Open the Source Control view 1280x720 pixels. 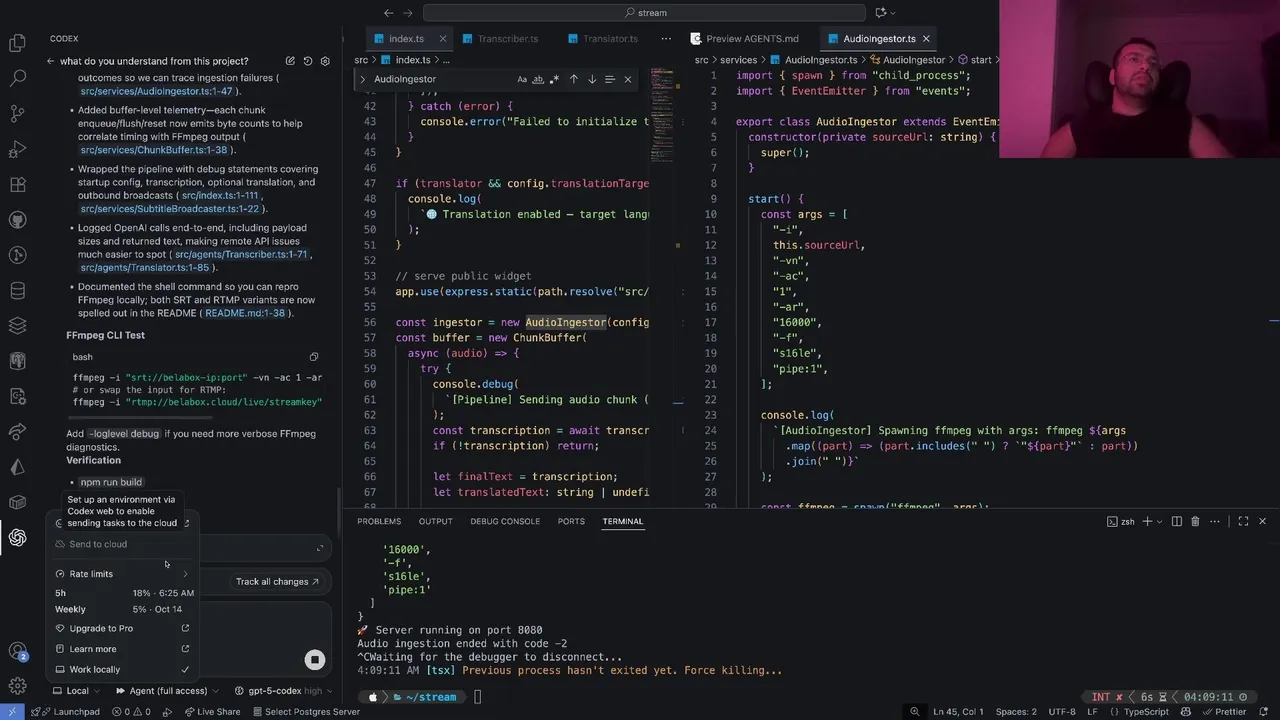coord(17,114)
